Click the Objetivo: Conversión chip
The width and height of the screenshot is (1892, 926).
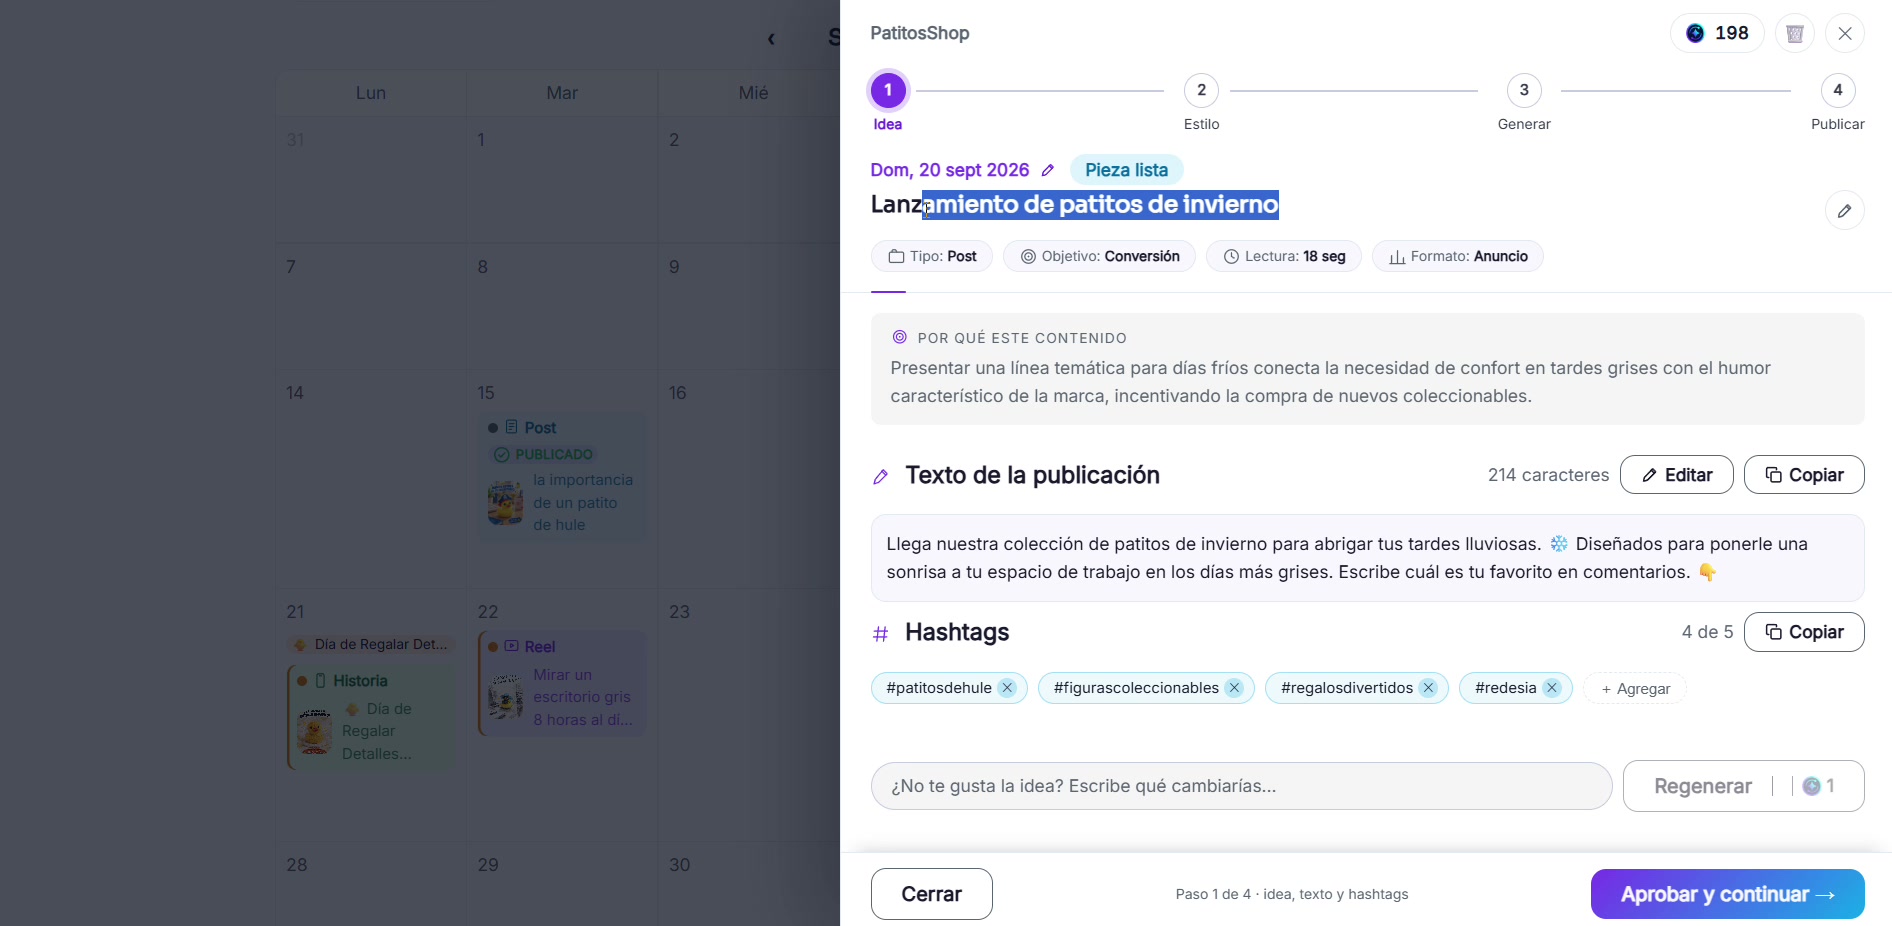click(1099, 256)
